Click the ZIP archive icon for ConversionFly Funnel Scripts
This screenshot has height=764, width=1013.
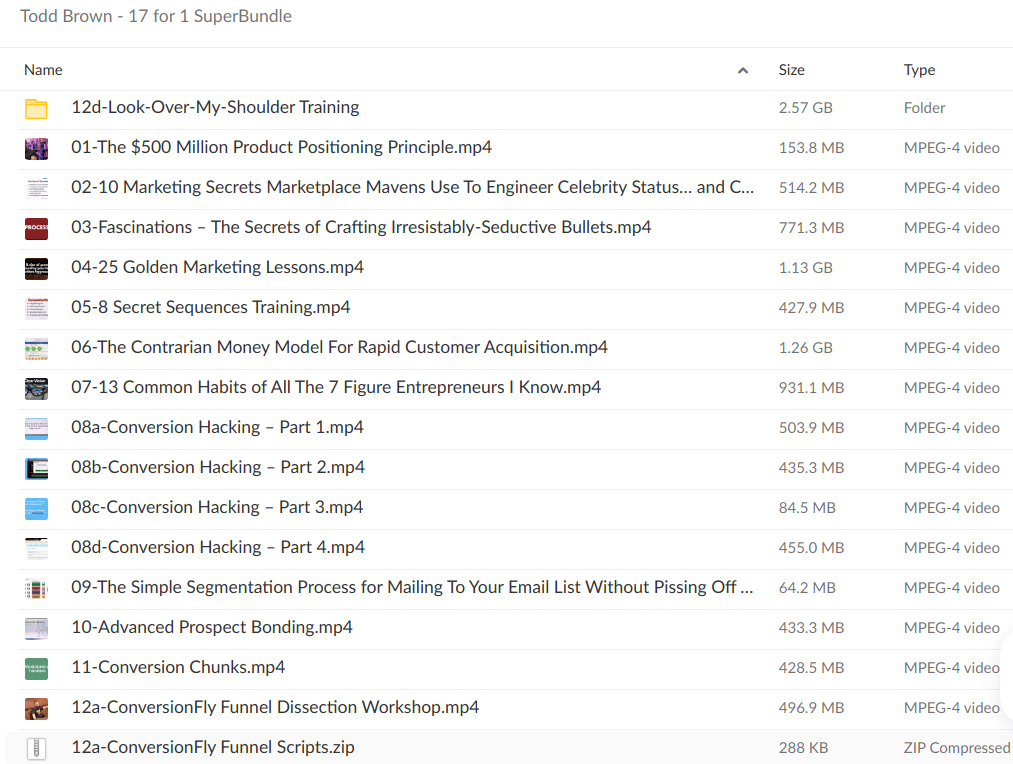36,748
